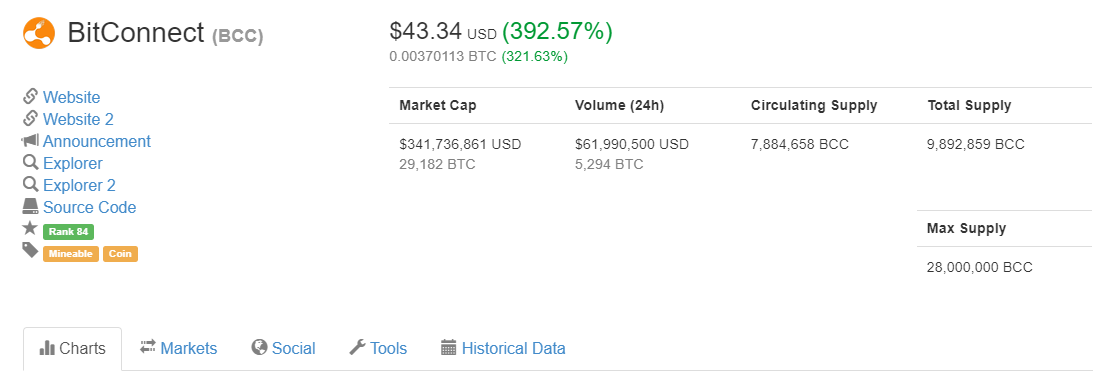Click the tag icon beside Mineable
This screenshot has width=1109, height=381.
[x=30, y=250]
